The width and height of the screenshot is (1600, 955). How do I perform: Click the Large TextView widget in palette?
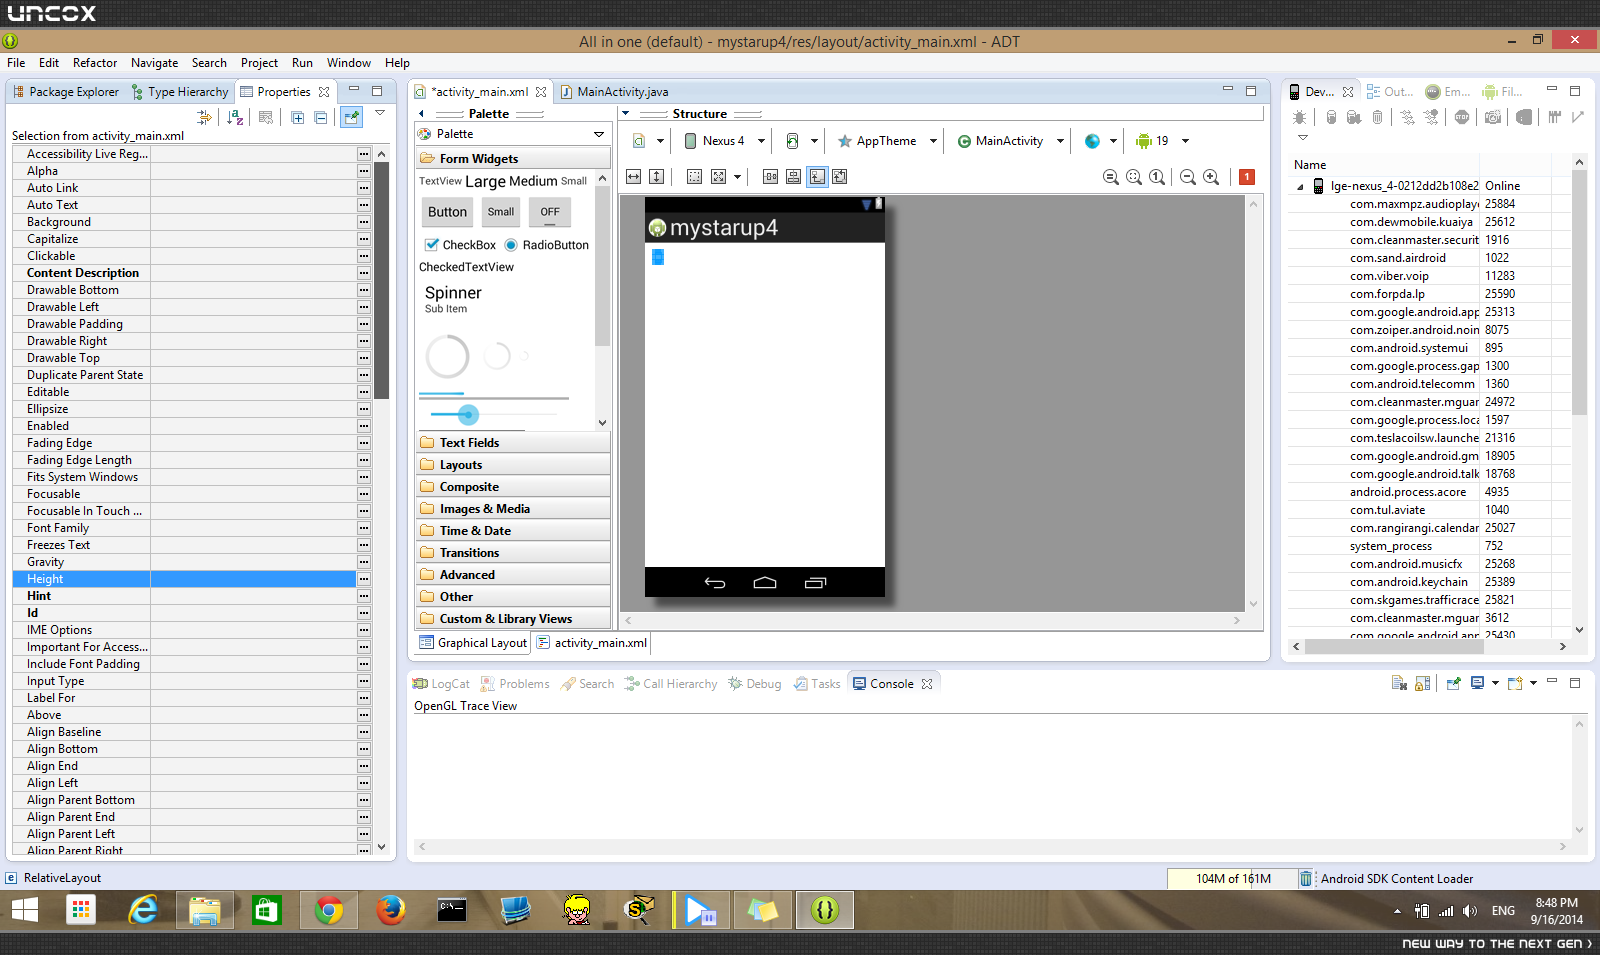pyautogui.click(x=485, y=181)
